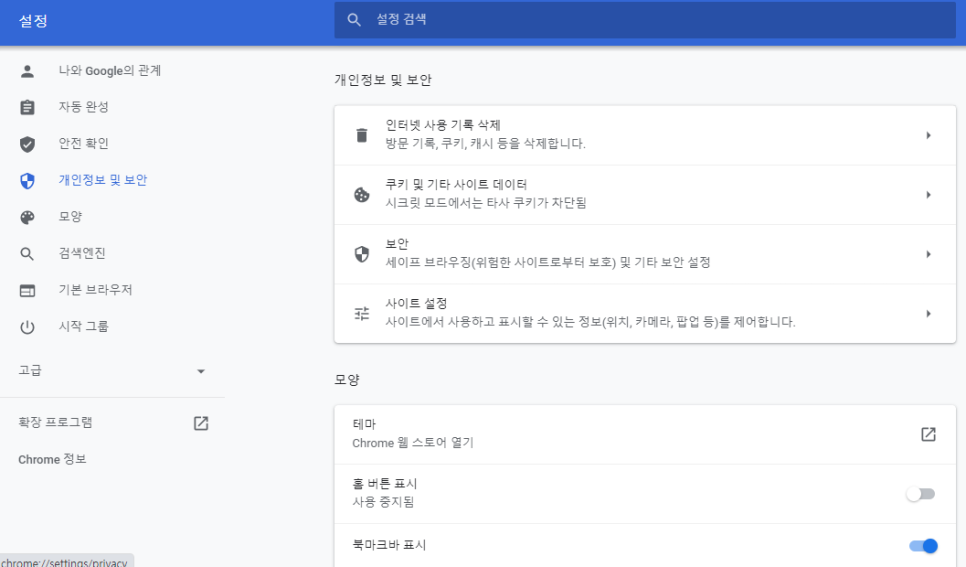Click the 사이트에서 사용하고 표시할 description text
Screen dimensions: 966x567
590,322
